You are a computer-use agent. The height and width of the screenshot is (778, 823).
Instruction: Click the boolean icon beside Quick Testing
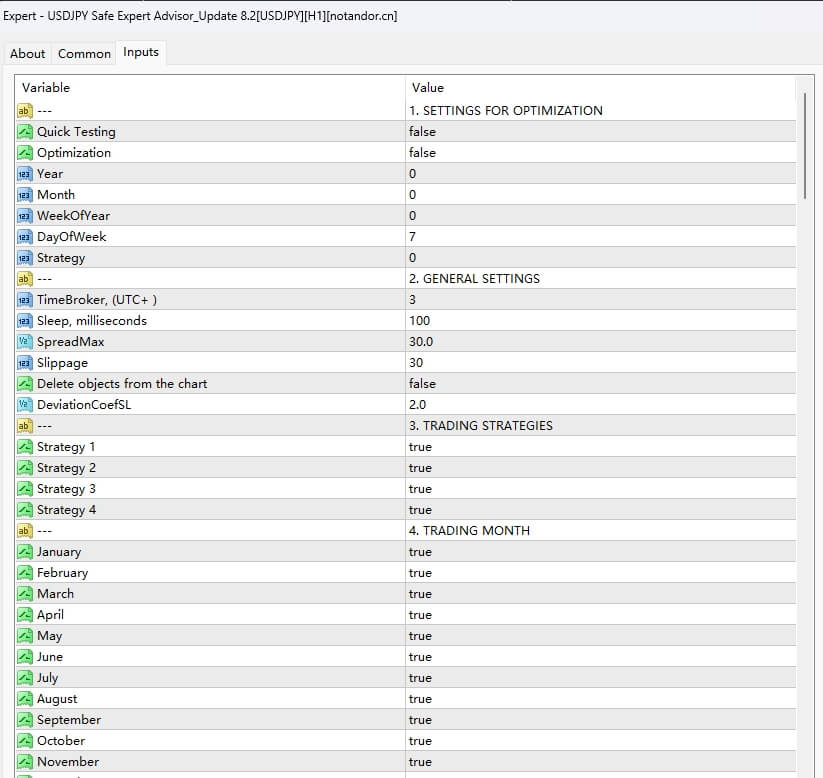tap(25, 132)
